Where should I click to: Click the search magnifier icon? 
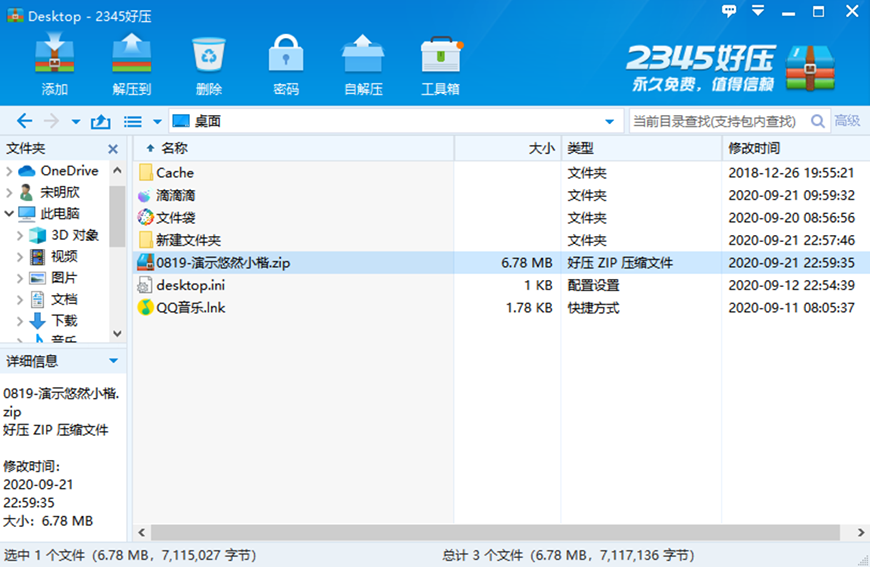point(817,121)
